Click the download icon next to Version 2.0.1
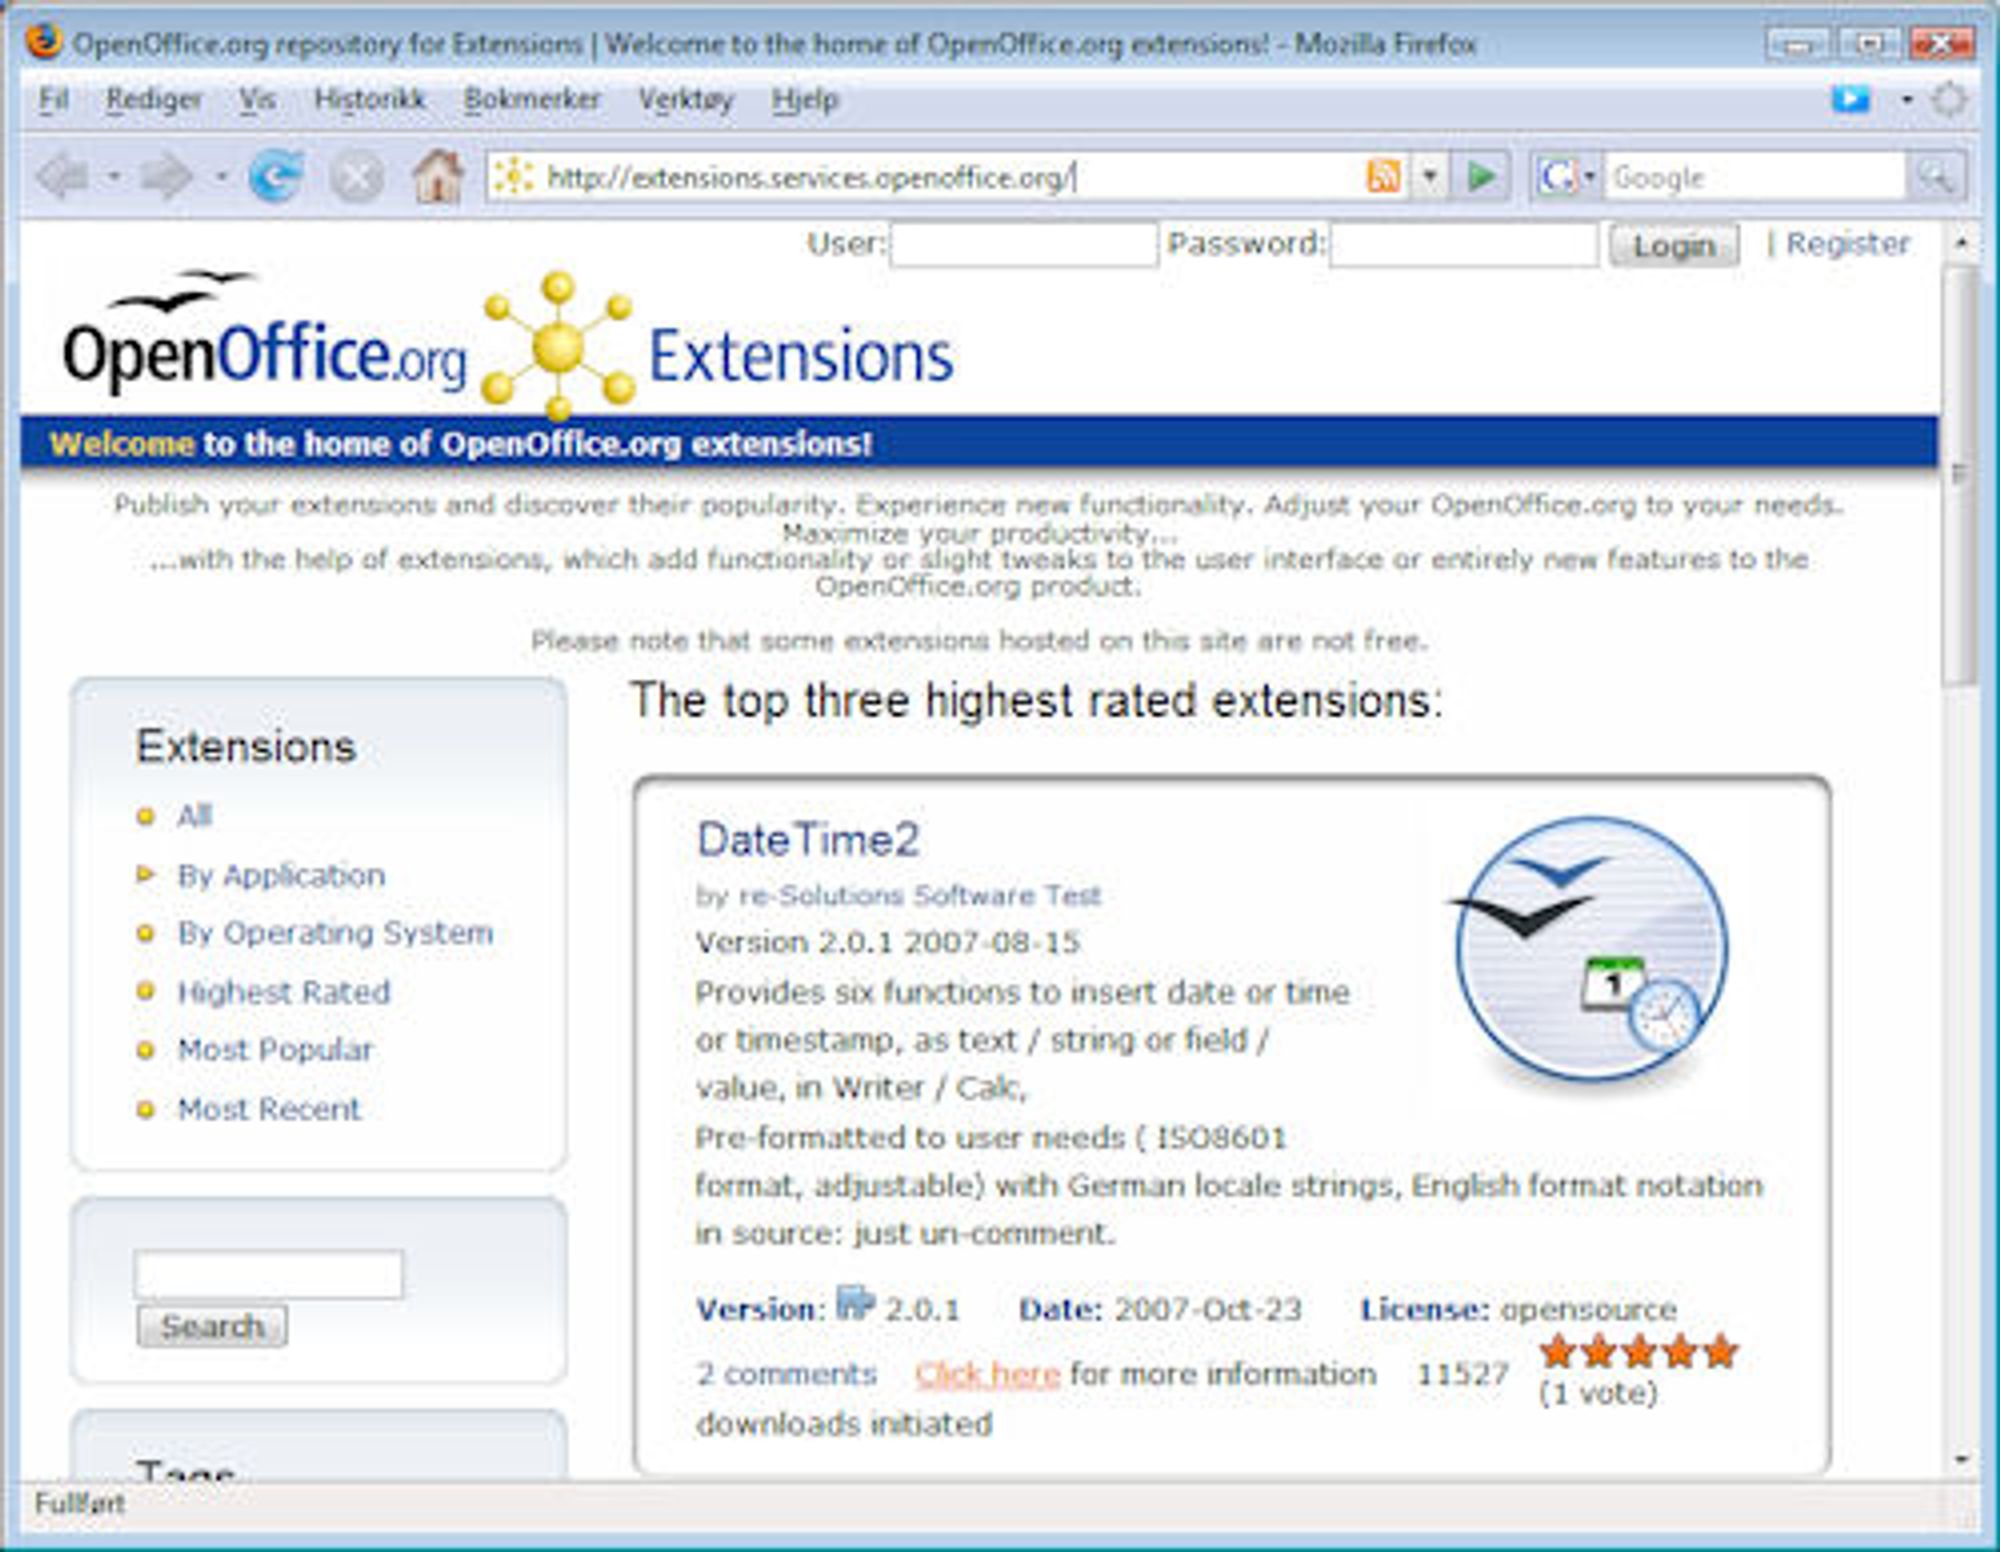The image size is (2000, 1552). [x=855, y=1303]
